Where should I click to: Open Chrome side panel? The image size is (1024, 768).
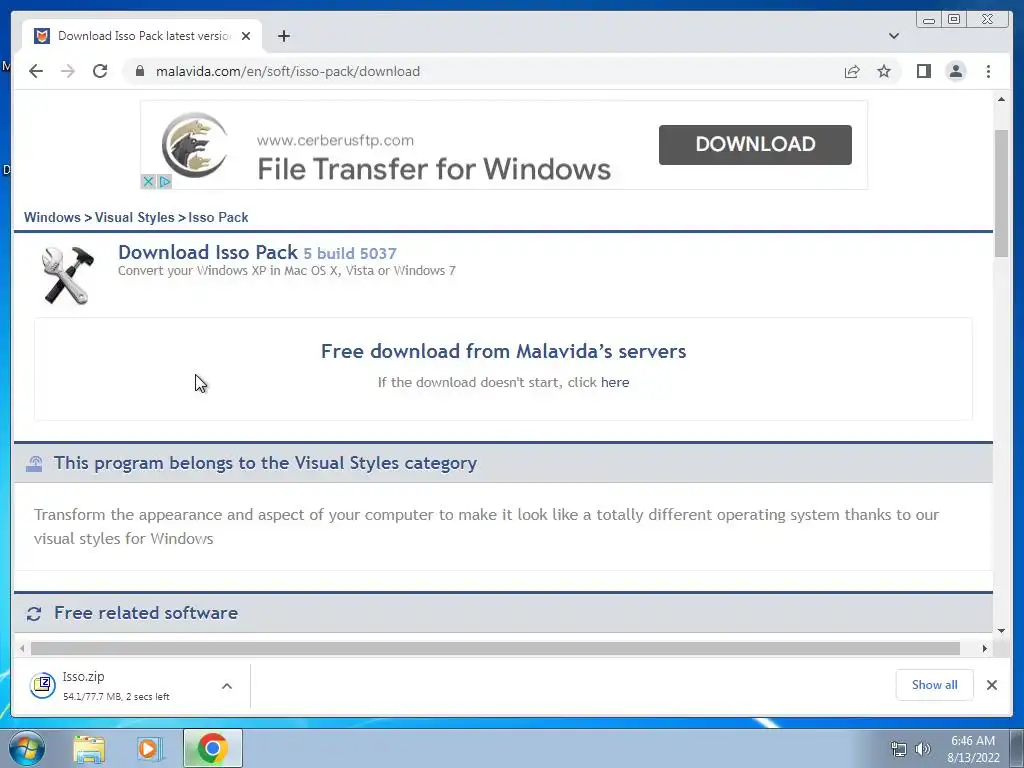tap(923, 71)
